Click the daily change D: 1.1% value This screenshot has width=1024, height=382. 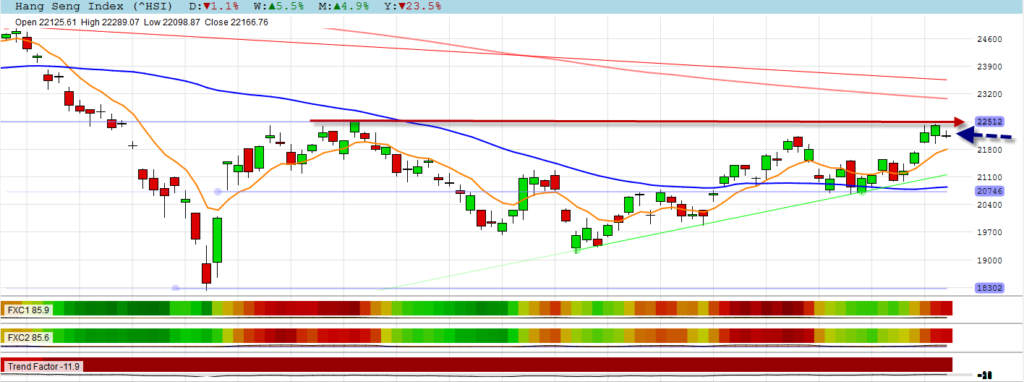215,7
